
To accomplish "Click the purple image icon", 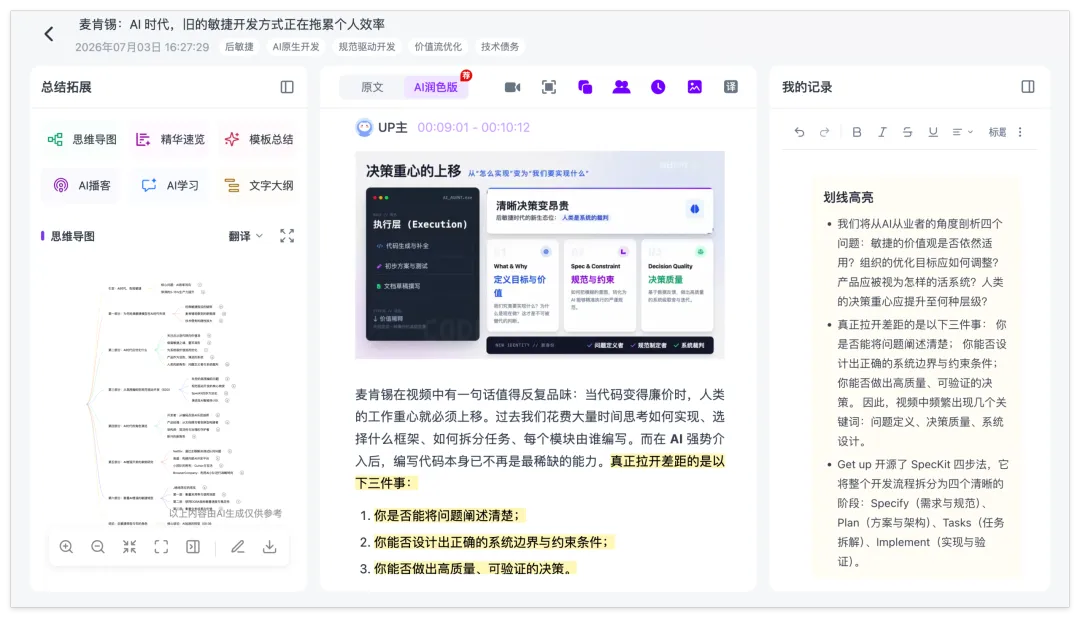I will 694,87.
